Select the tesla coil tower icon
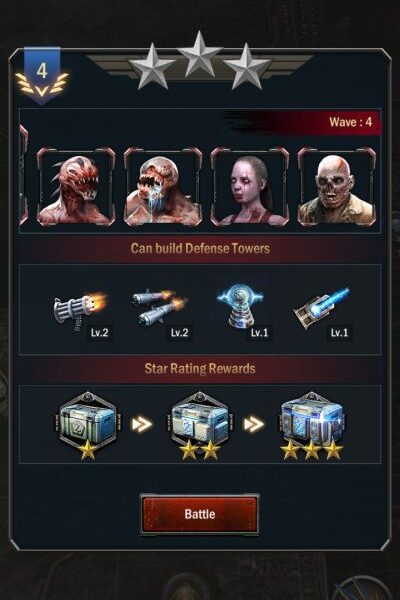This screenshot has height=600, width=400. 240,306
